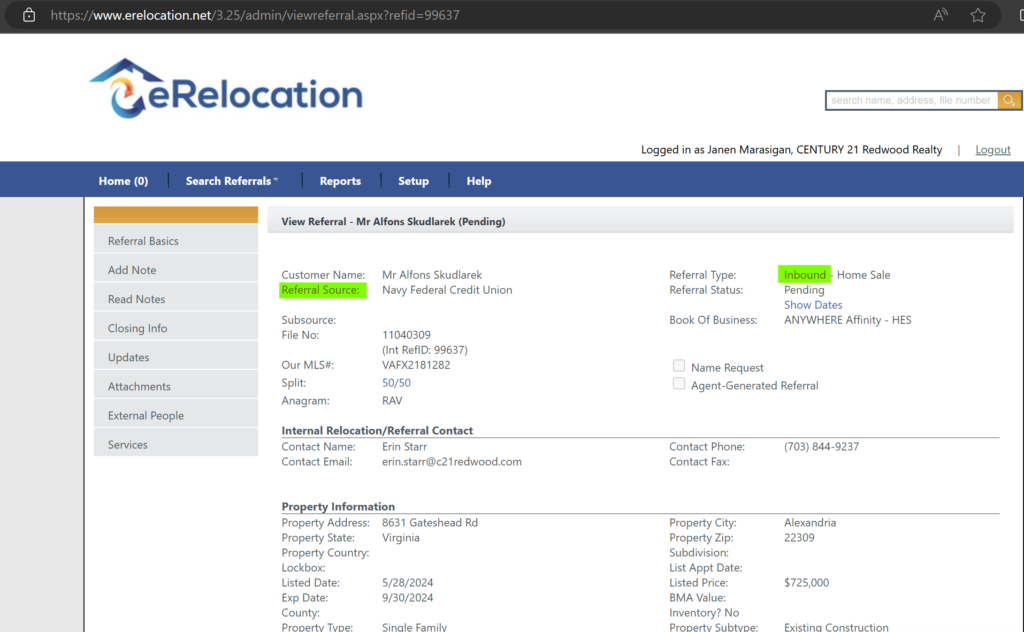Open Updates in sidebar
1024x632 pixels.
176,357
